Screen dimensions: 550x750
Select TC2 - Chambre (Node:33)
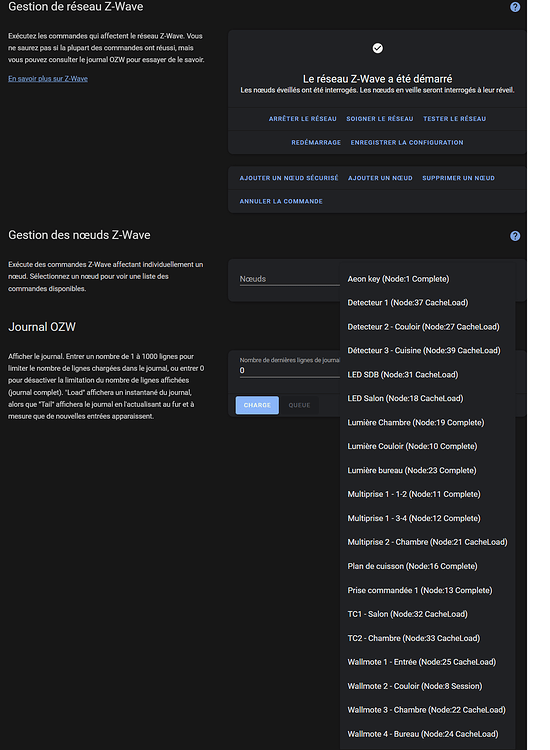tap(428, 638)
